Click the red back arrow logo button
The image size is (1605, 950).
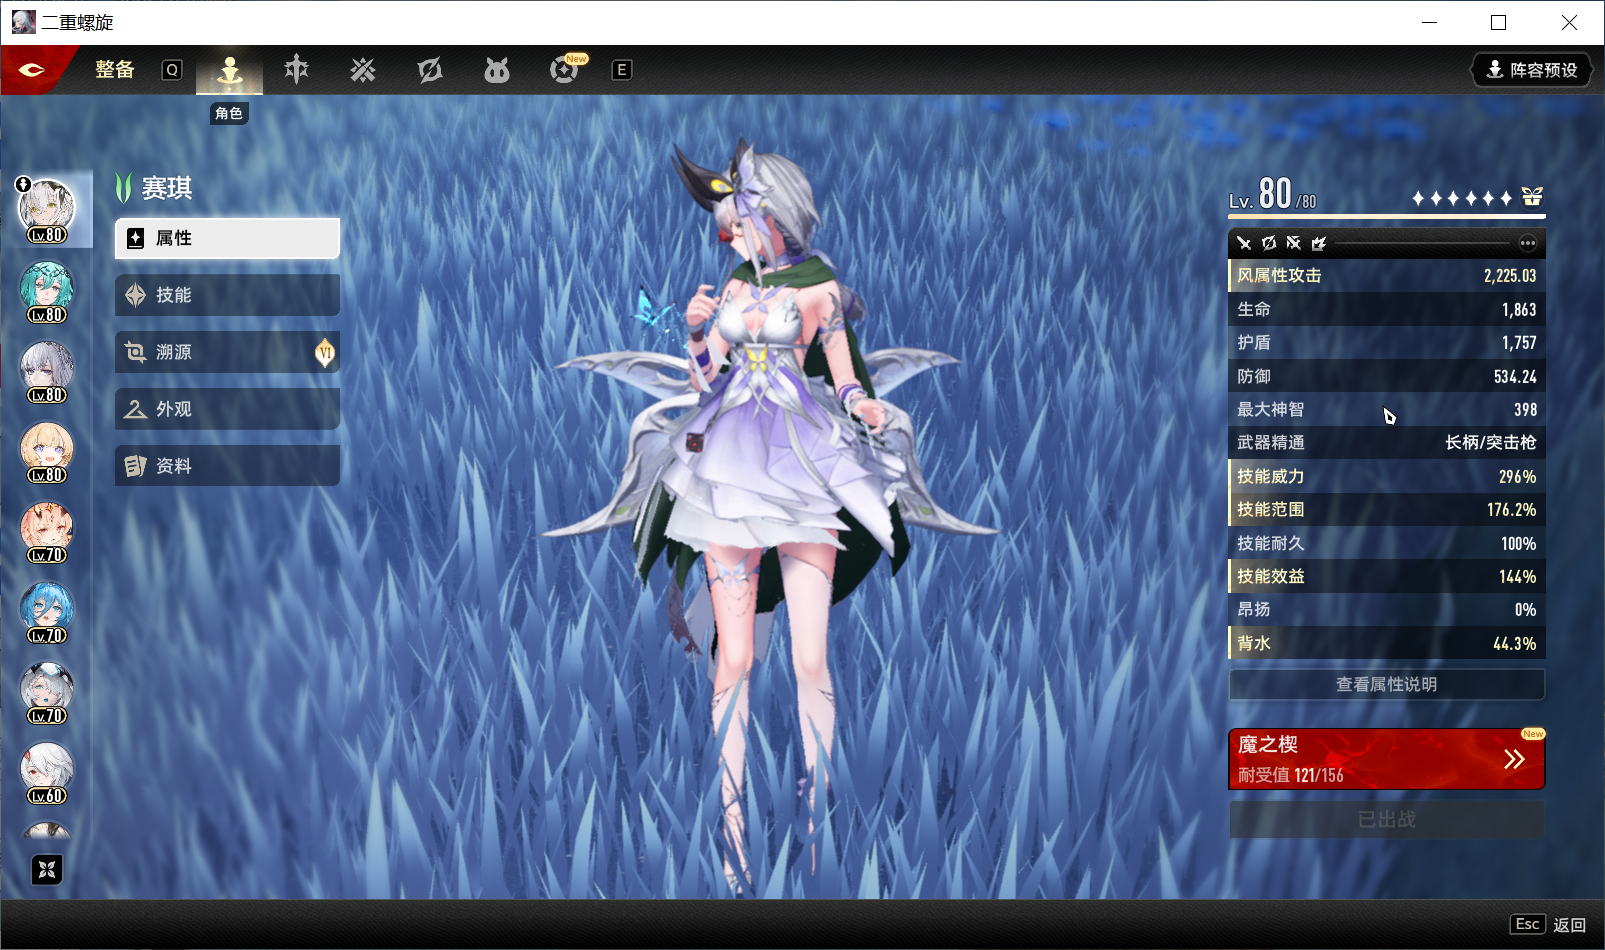point(32,70)
